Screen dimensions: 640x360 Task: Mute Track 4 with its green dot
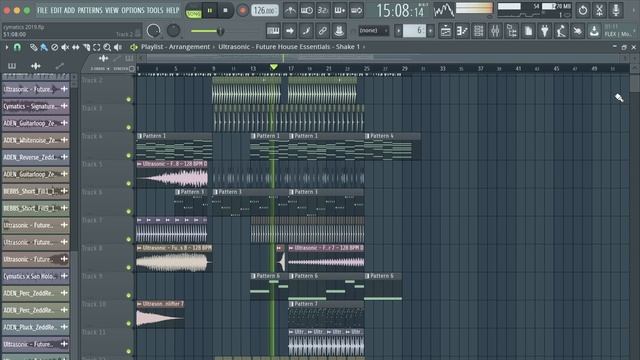(x=129, y=156)
